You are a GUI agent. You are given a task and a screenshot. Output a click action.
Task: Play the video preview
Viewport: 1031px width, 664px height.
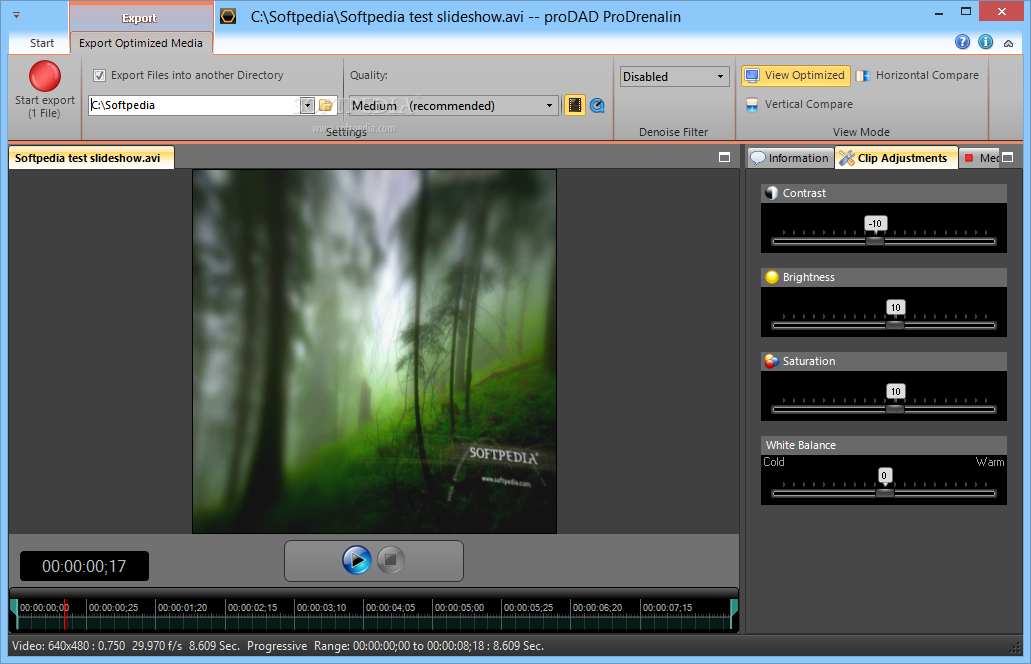(357, 560)
